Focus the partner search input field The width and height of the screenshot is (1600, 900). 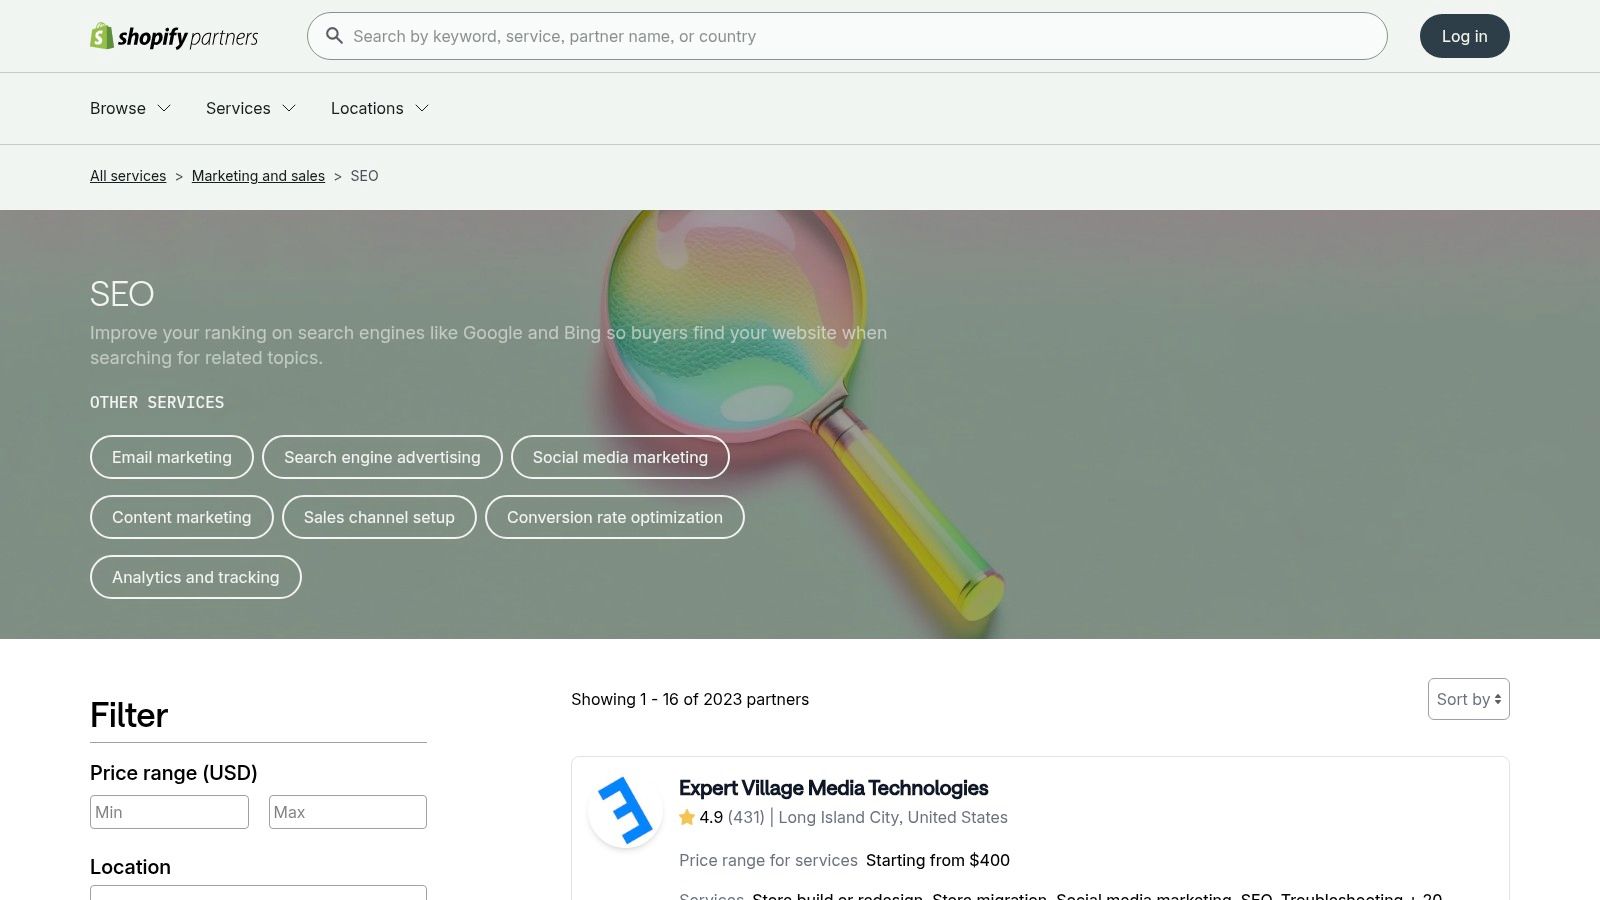(847, 36)
